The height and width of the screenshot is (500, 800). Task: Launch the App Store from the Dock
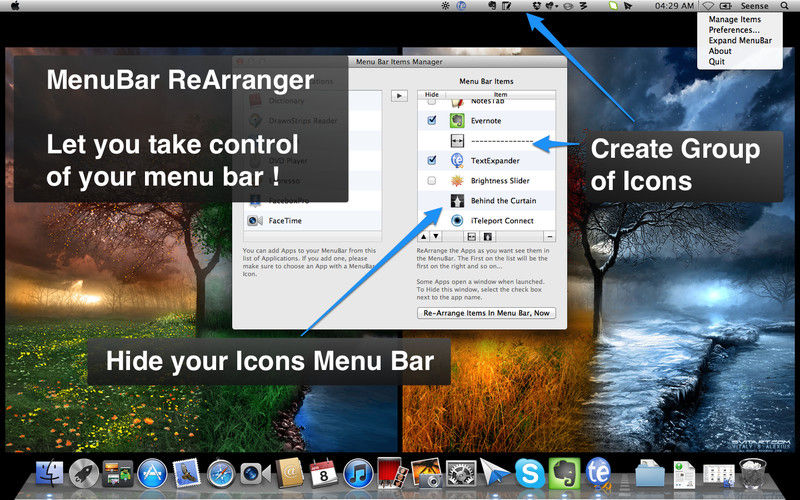tap(152, 473)
